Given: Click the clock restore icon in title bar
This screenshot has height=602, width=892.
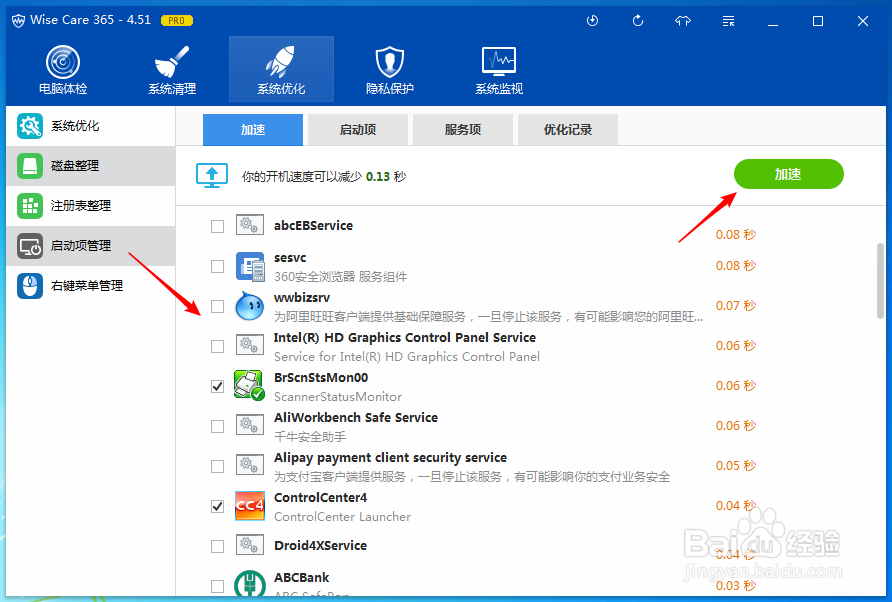Looking at the screenshot, I should [592, 21].
